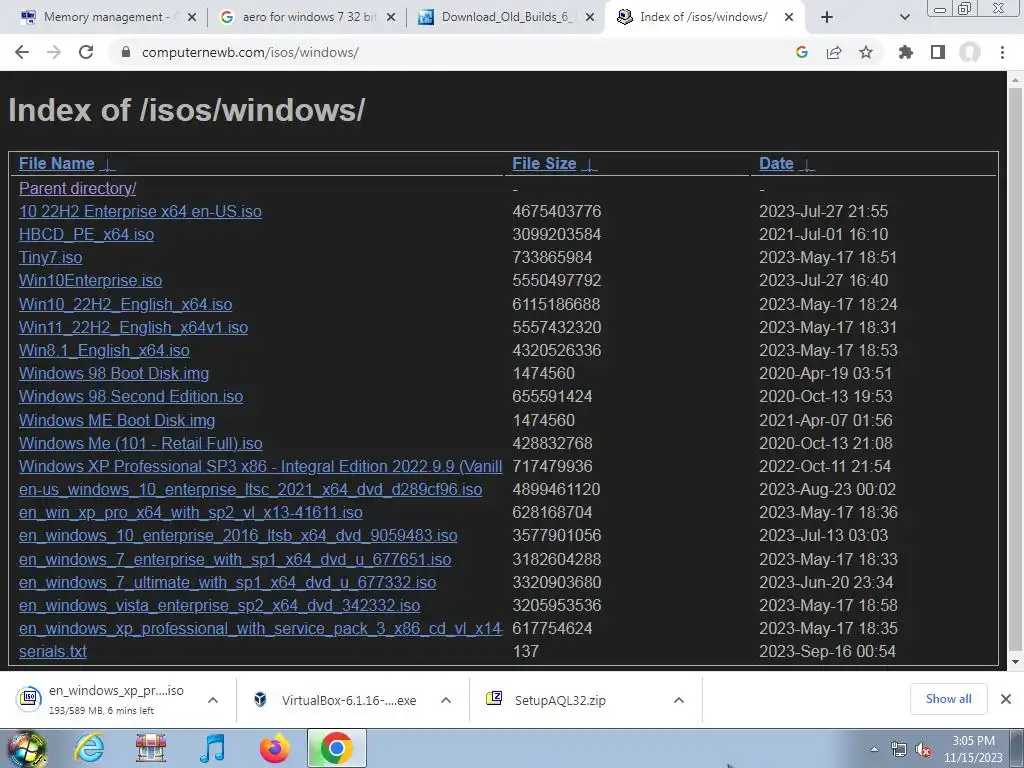
Task: Launch Firefox from the taskbar
Action: (274, 748)
